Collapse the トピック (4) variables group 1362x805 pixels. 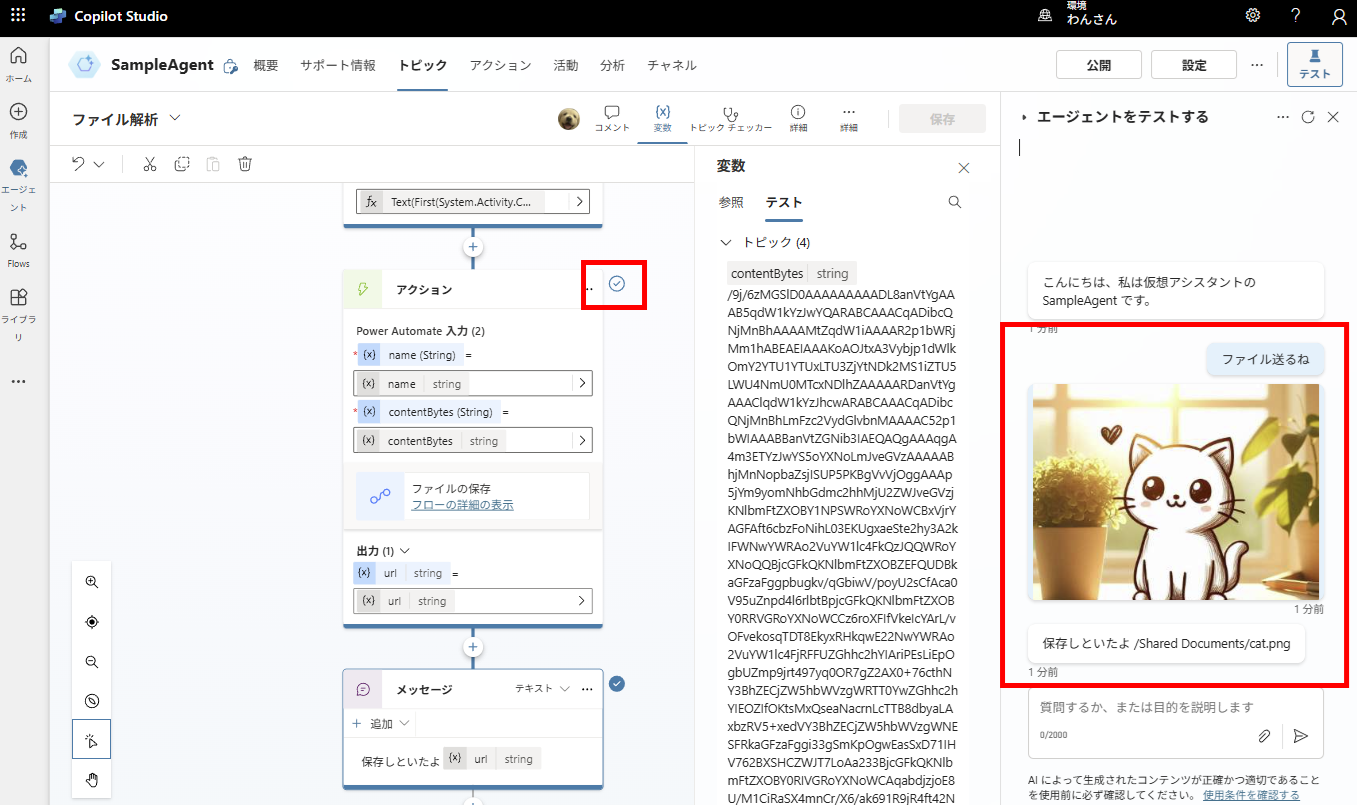pyautogui.click(x=725, y=241)
